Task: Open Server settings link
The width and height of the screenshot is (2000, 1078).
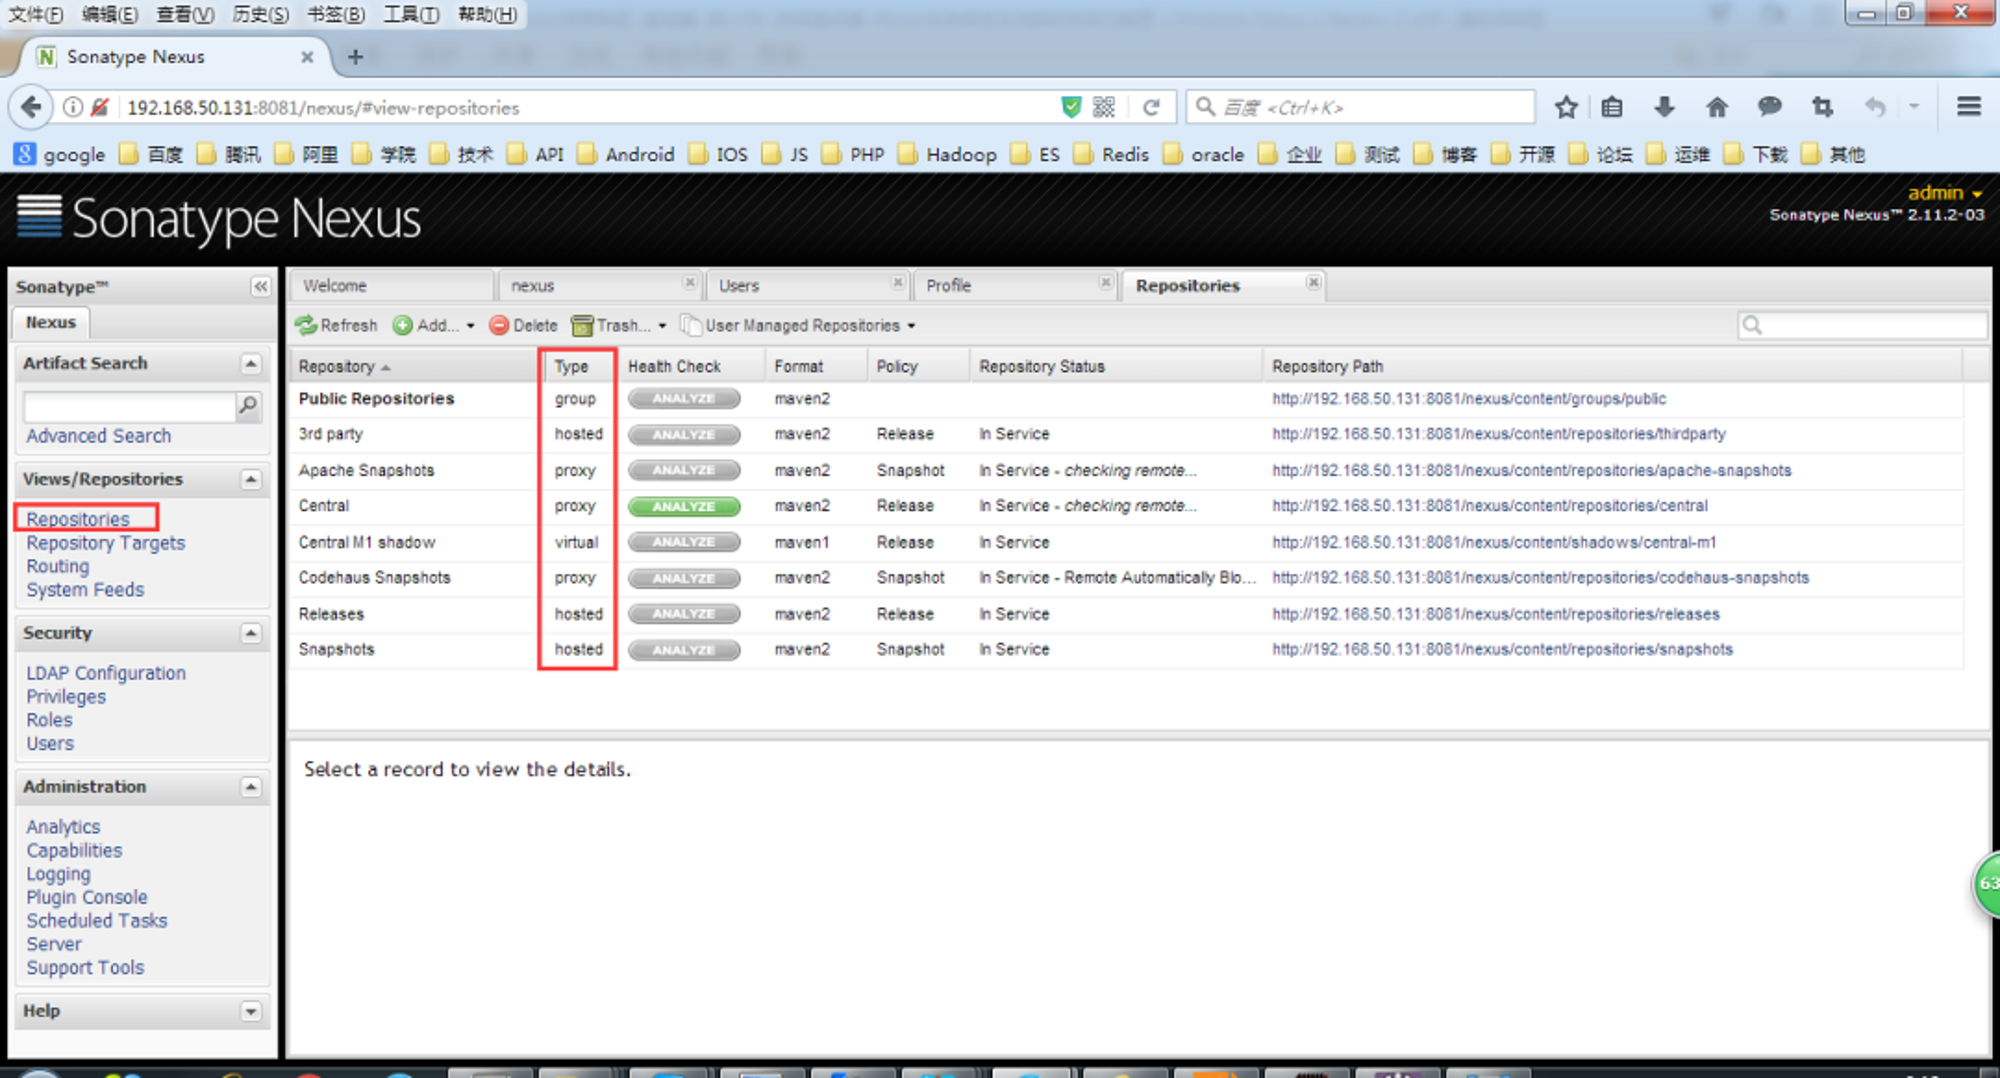Action: [x=54, y=945]
